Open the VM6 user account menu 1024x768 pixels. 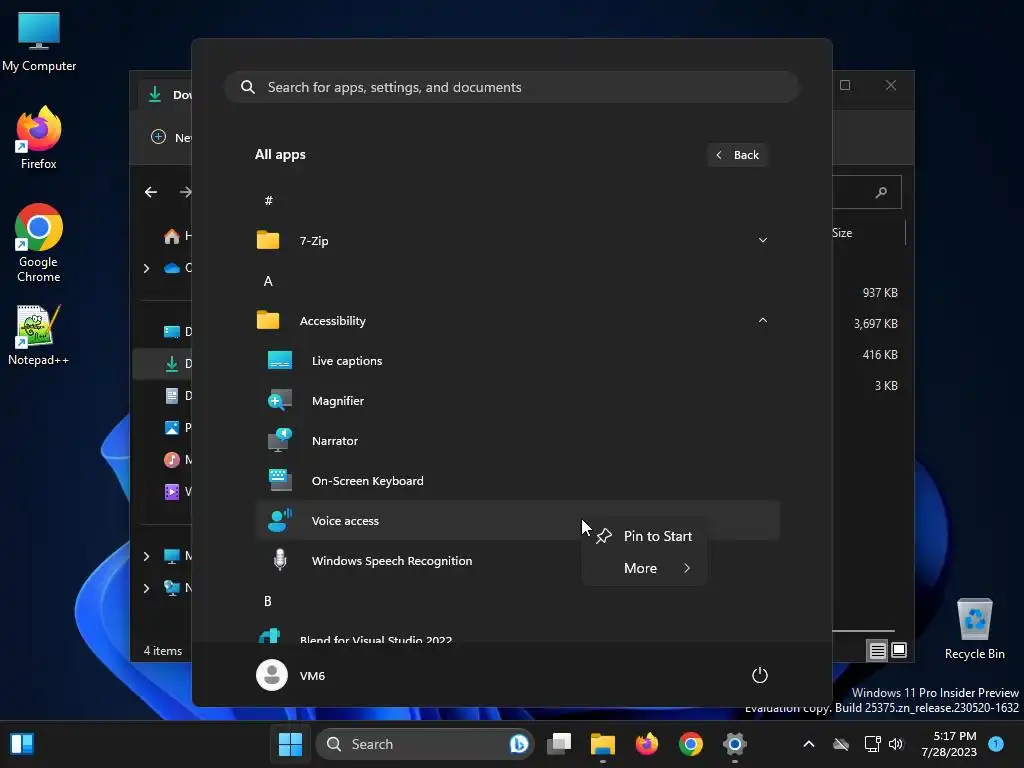291,675
